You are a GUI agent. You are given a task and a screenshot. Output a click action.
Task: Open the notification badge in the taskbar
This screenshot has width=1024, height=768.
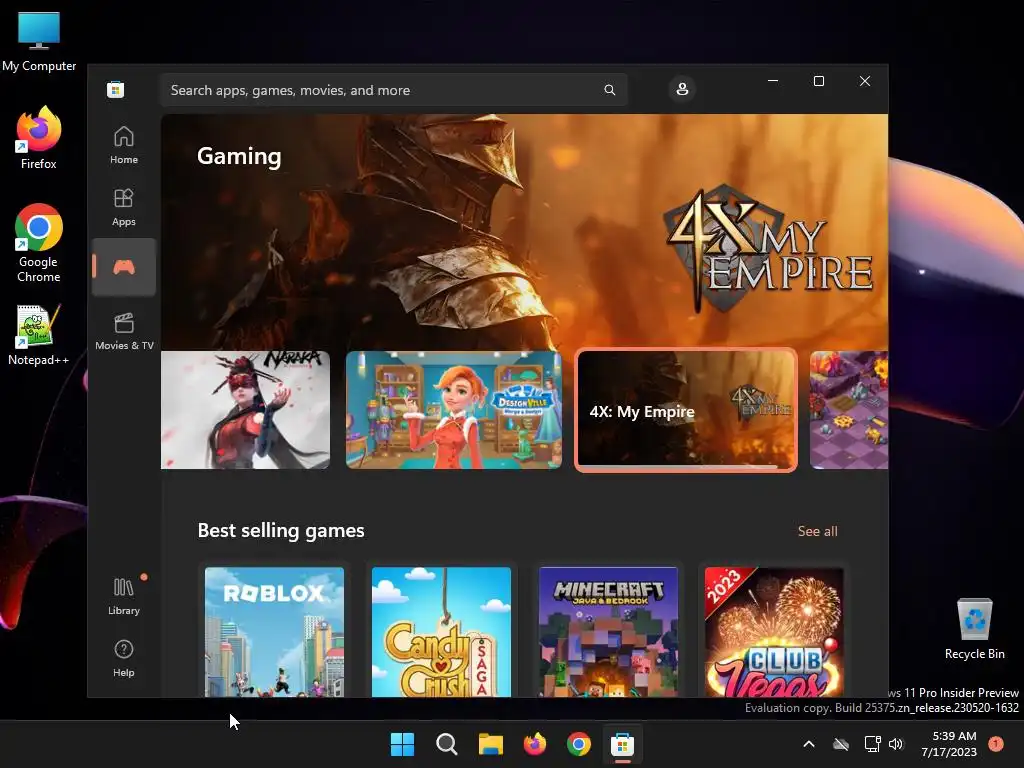coord(996,743)
